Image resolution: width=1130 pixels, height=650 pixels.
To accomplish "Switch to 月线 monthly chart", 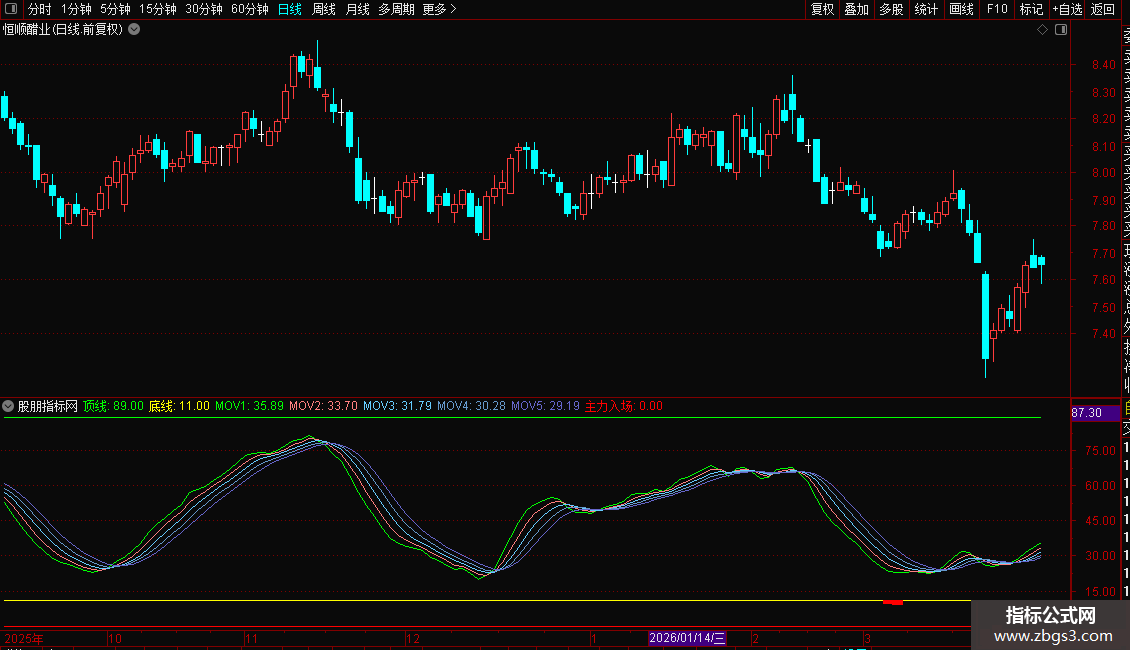I will (357, 9).
